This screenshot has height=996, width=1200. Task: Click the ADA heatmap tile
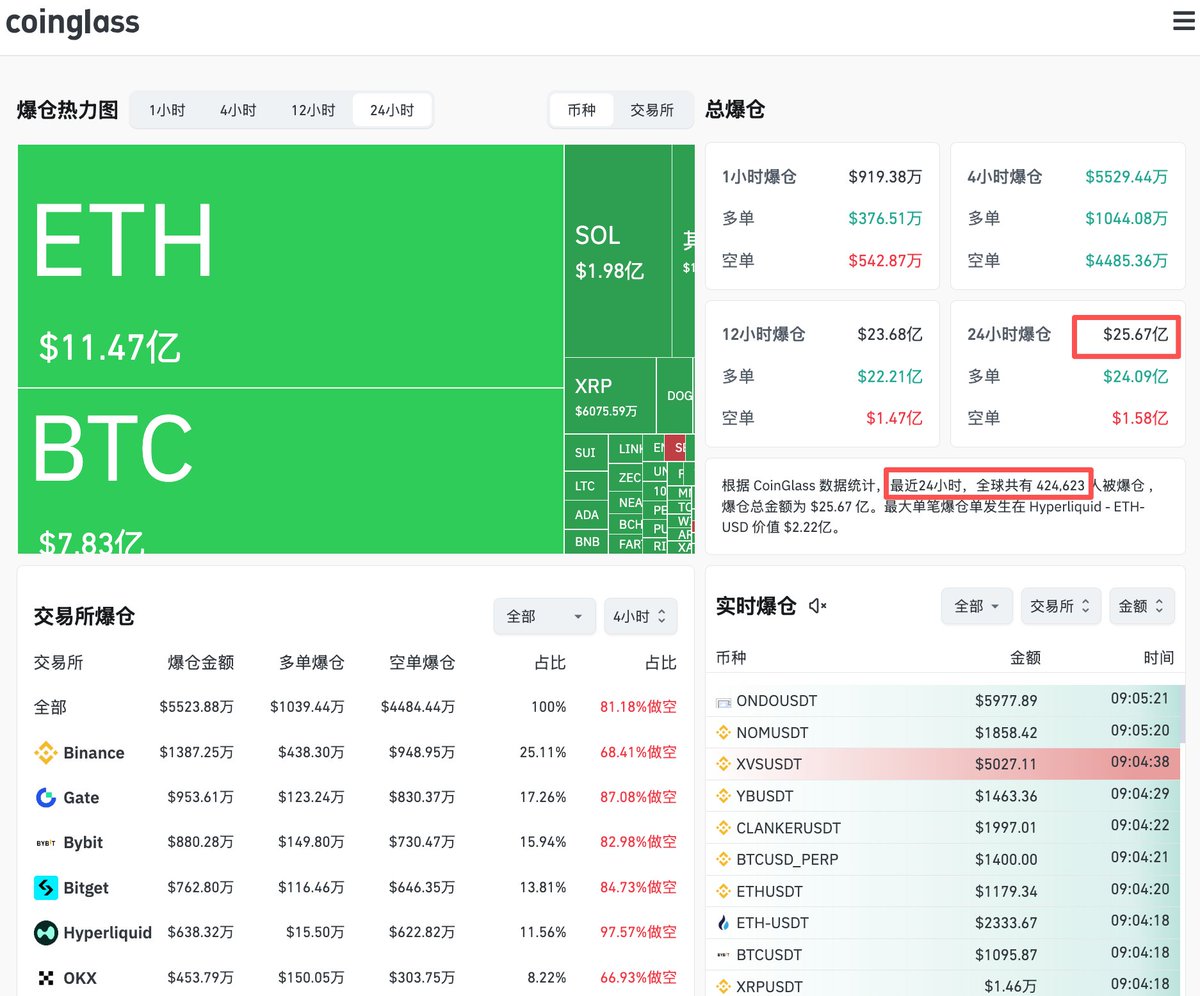[x=586, y=515]
